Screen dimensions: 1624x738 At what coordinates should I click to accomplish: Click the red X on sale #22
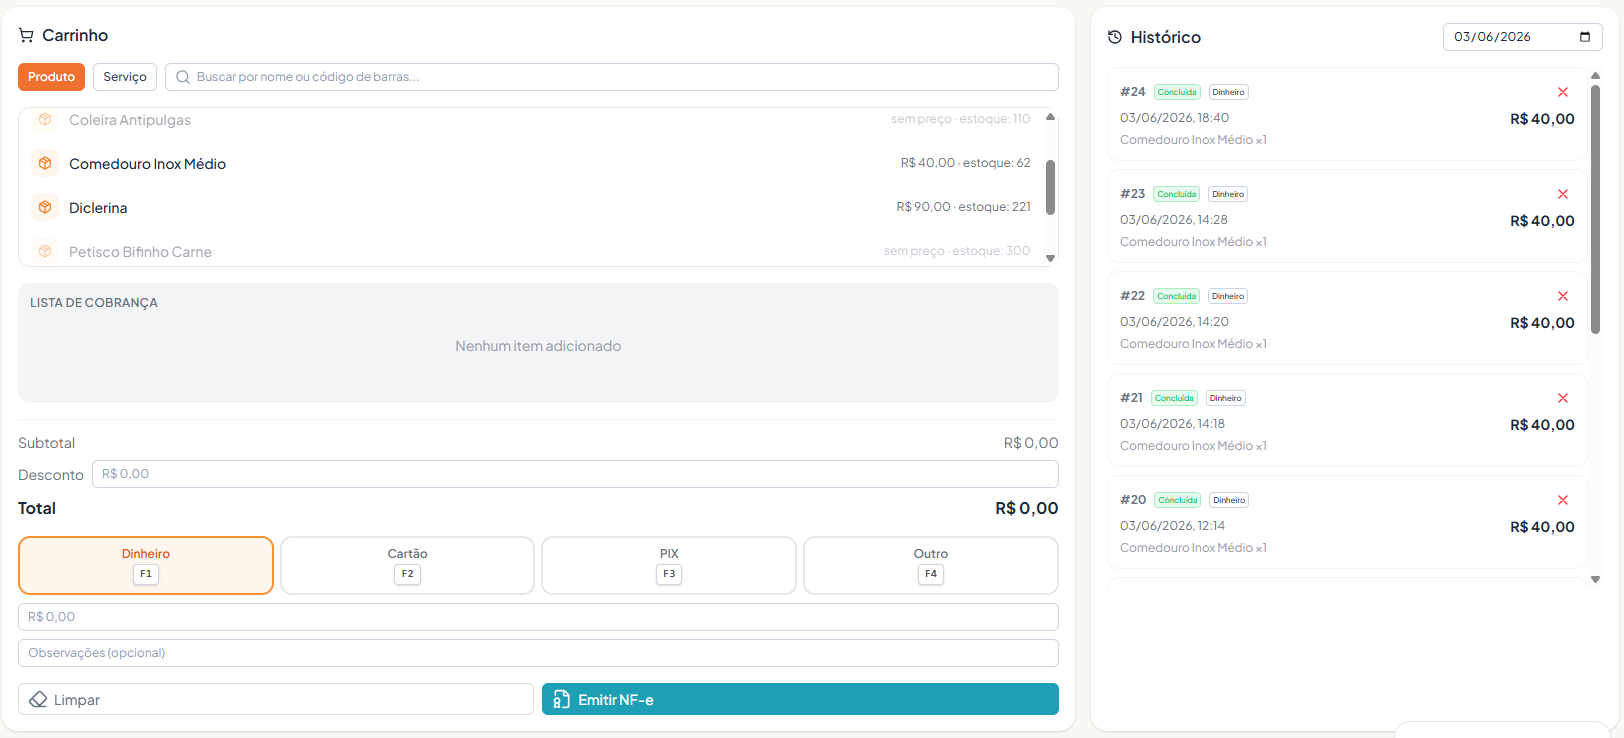point(1563,296)
